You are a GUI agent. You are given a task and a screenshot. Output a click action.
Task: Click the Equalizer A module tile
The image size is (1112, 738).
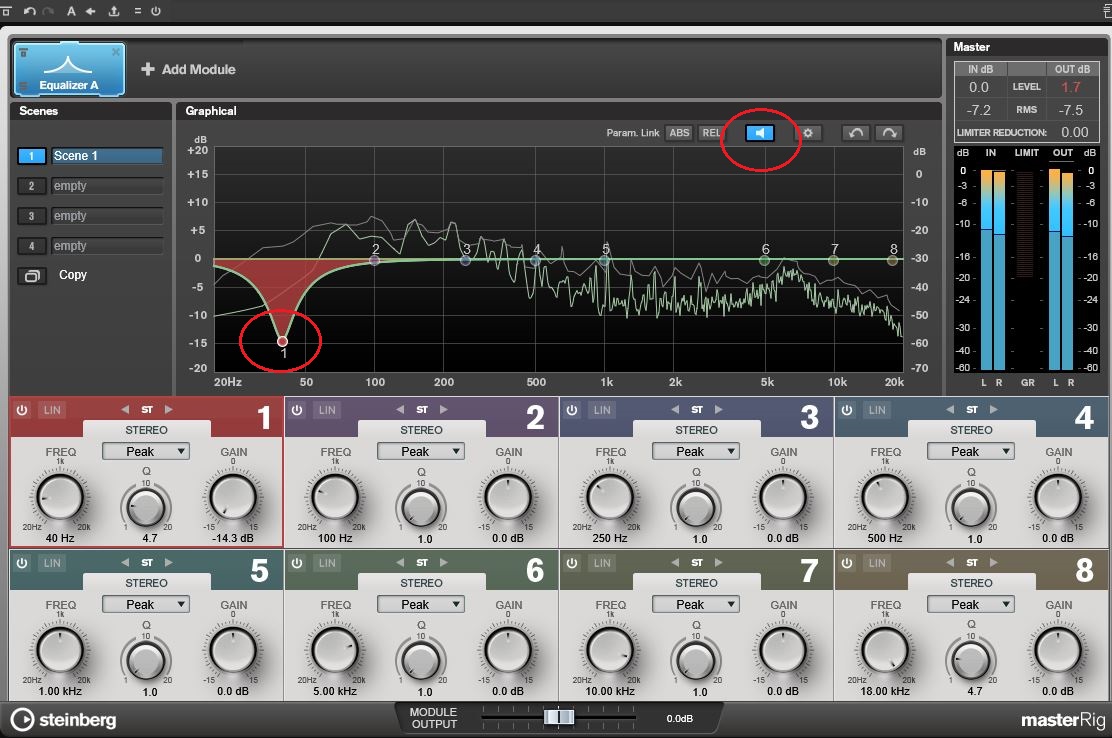click(x=69, y=69)
